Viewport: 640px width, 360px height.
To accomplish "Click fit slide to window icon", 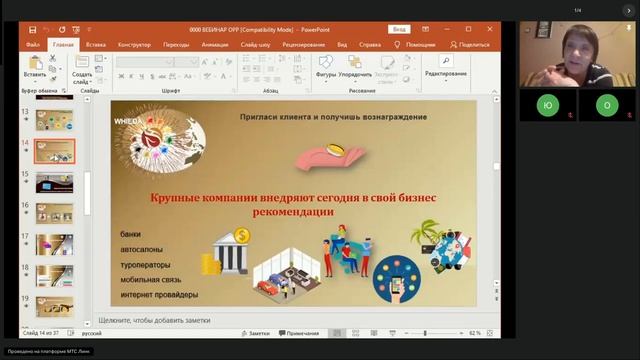I will click(490, 333).
